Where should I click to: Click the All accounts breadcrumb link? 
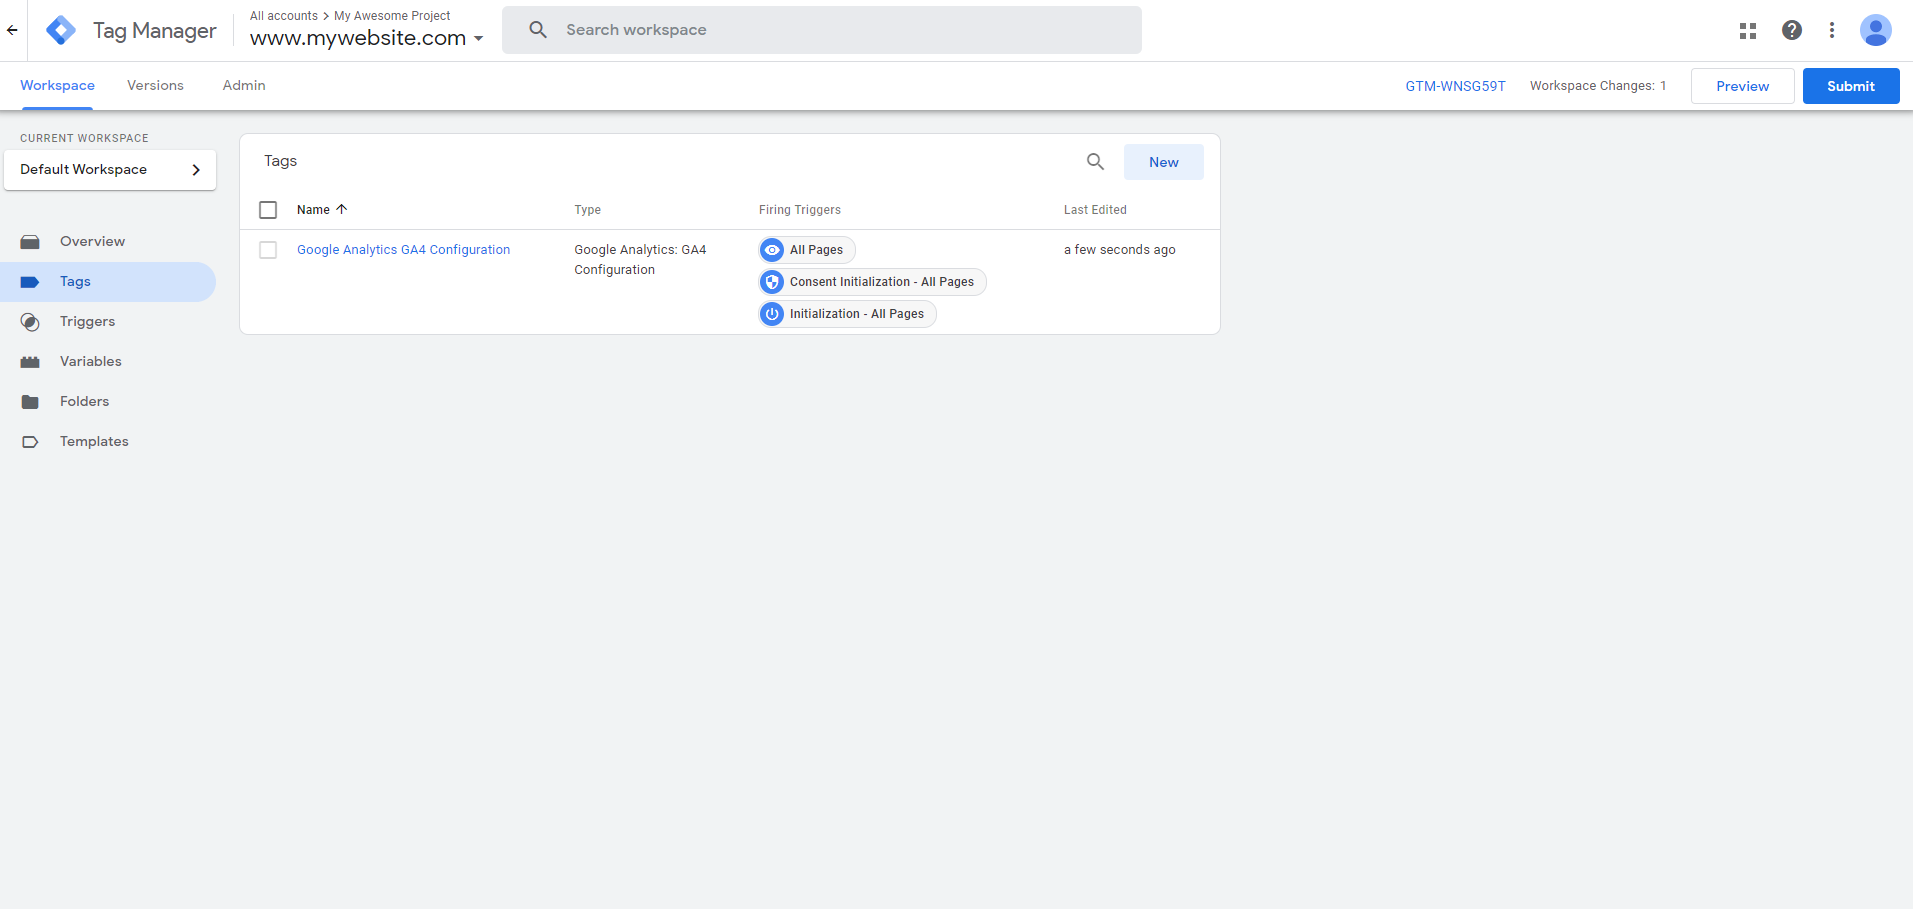pyautogui.click(x=284, y=16)
